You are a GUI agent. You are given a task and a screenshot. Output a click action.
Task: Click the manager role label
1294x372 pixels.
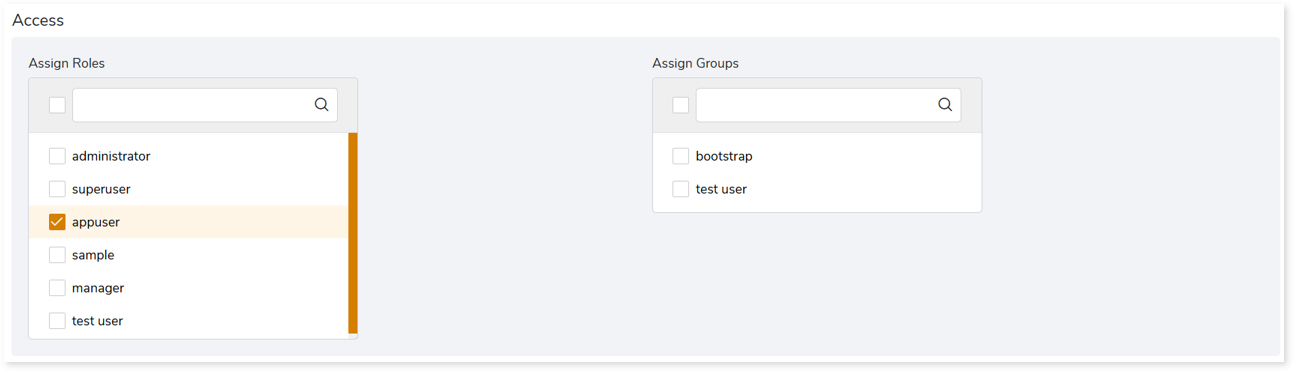(x=98, y=288)
